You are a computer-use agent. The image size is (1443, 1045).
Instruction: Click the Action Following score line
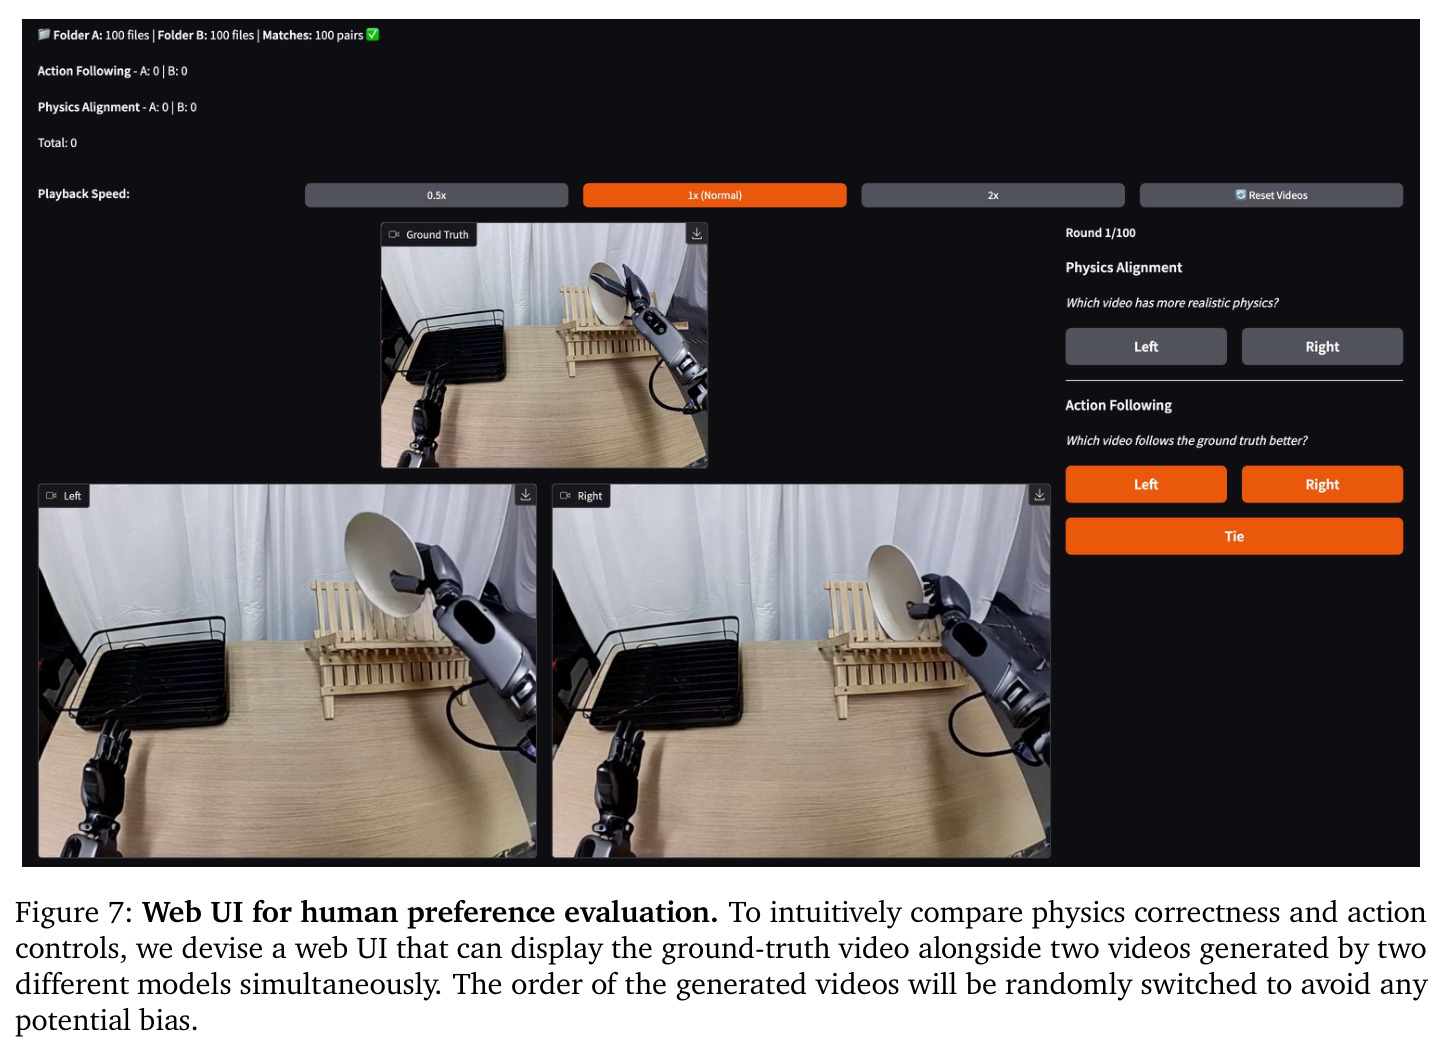click(112, 71)
